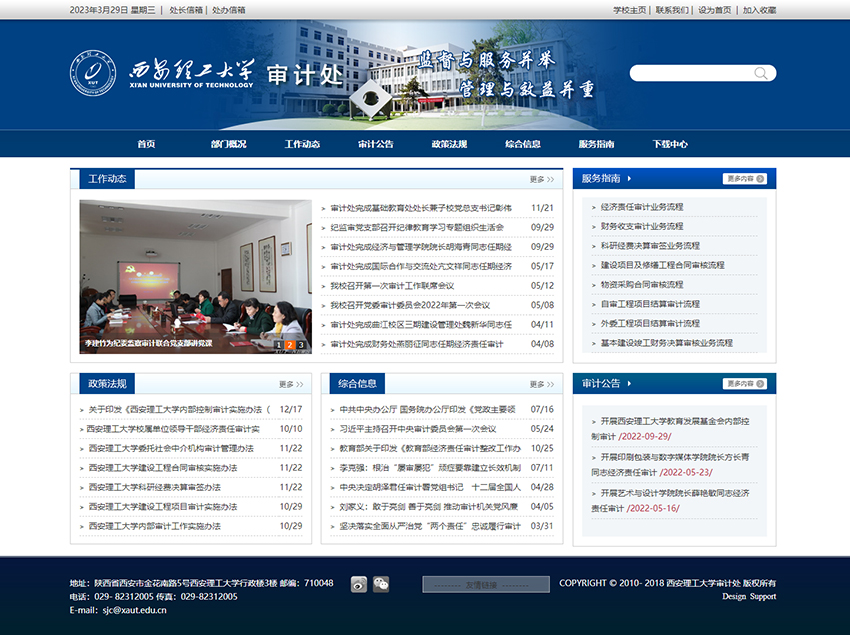Open 经济责任审计业务流程 guide link
Viewport: 850px width, 635px height.
point(642,207)
